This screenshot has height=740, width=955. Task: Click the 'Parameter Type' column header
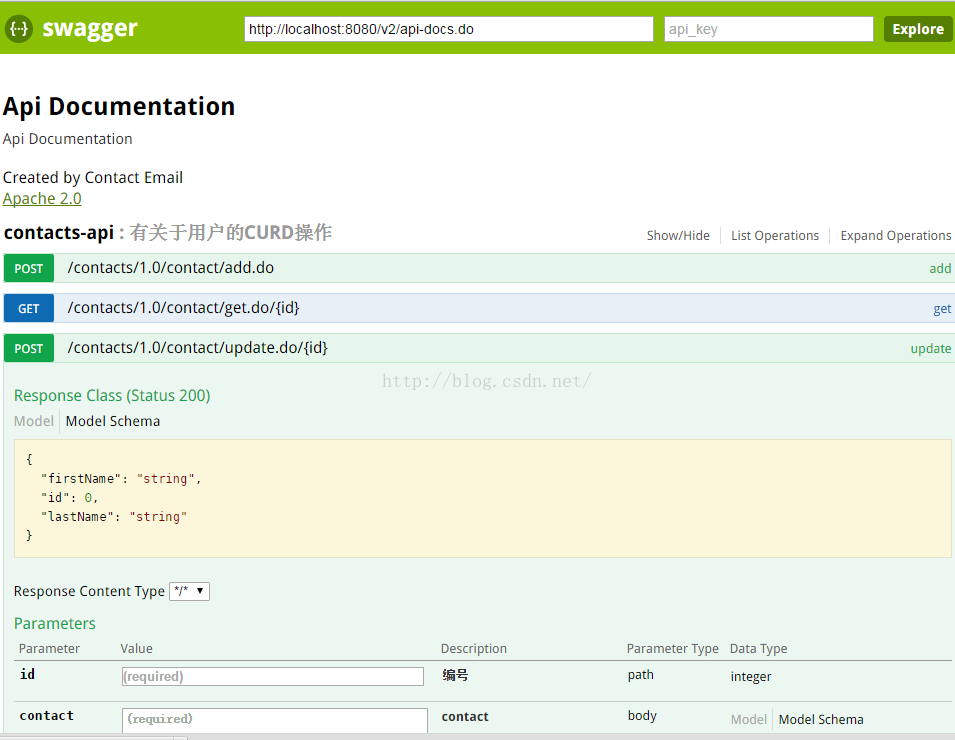tap(672, 649)
